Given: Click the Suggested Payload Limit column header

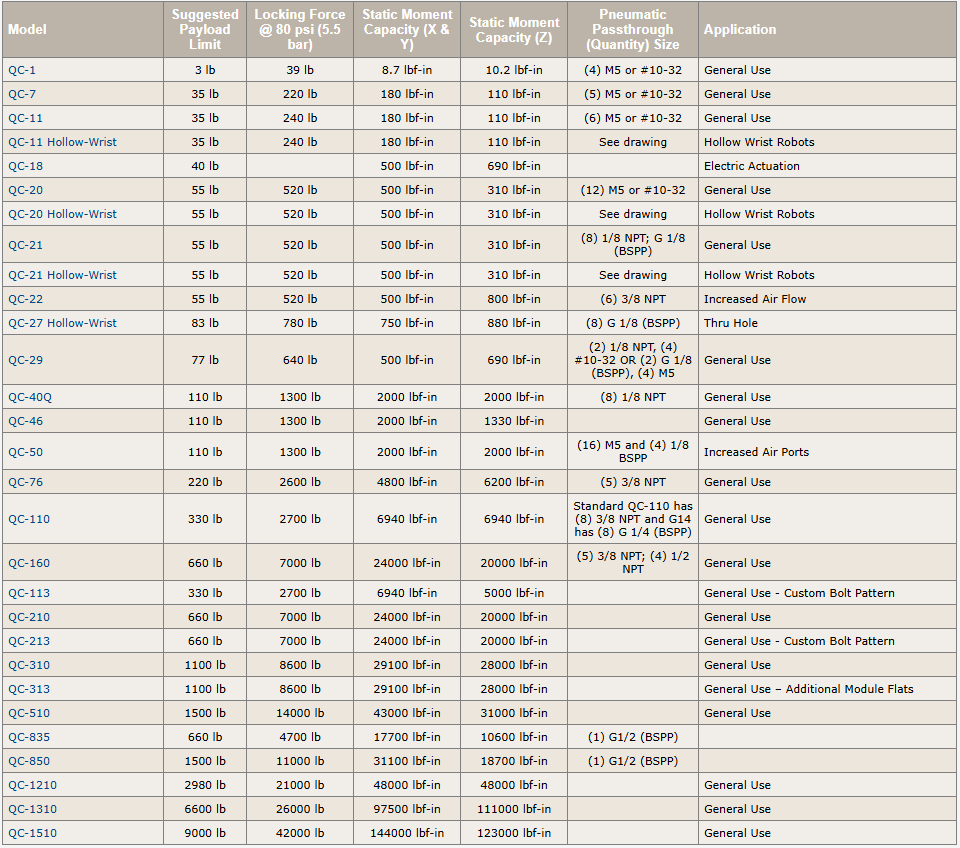Looking at the screenshot, I should click(x=205, y=29).
